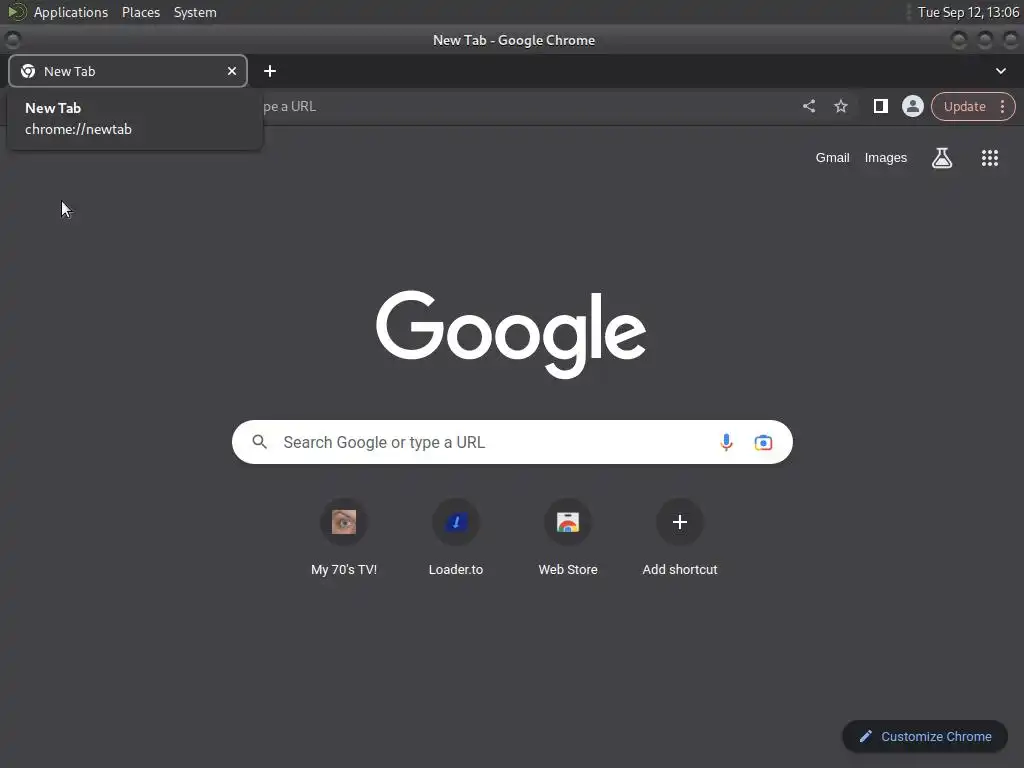Open the Applications menu
This screenshot has width=1024, height=768.
(71, 12)
